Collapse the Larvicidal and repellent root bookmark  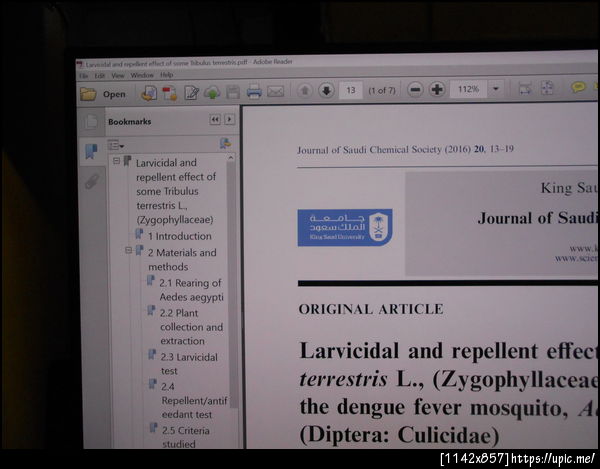116,161
